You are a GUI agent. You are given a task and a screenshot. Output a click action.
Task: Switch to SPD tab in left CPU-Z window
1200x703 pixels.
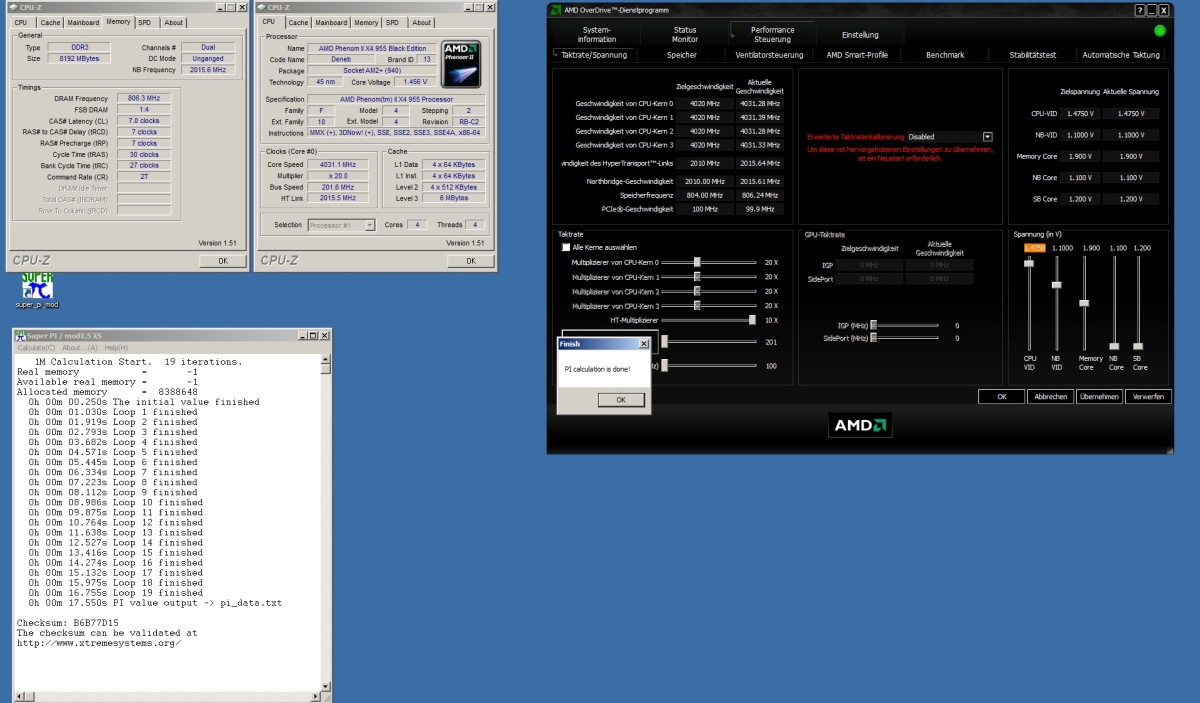tap(145, 22)
